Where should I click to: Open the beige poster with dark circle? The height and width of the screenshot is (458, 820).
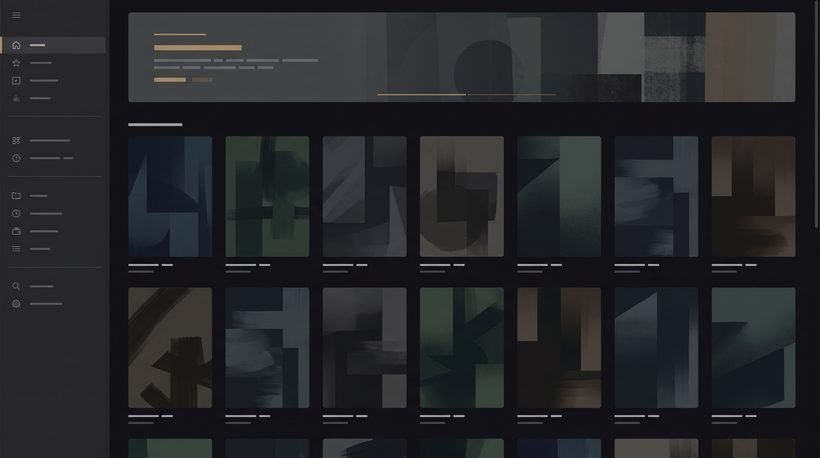(x=462, y=197)
